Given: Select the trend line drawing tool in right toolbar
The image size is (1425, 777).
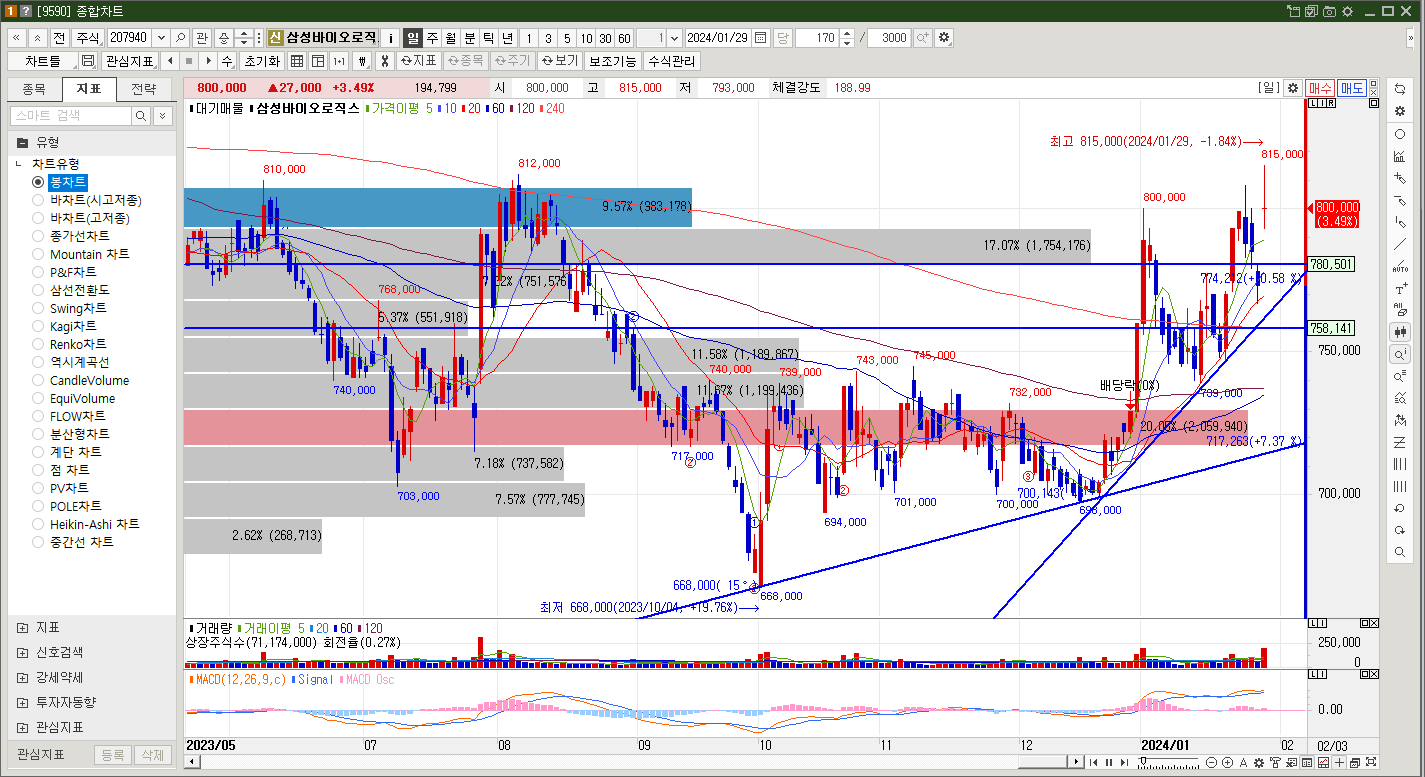Looking at the screenshot, I should [1399, 244].
